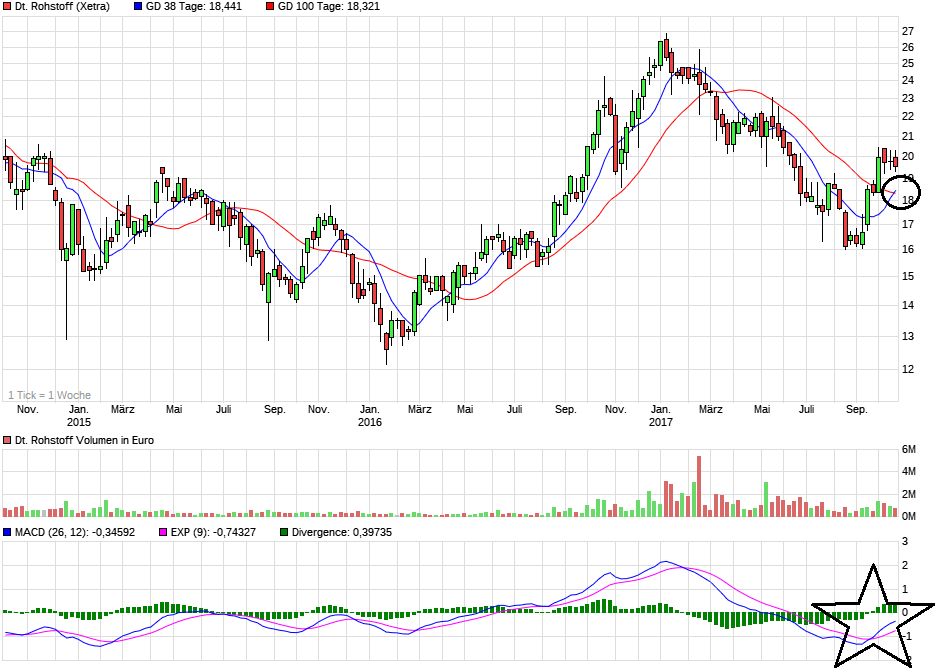Click the tallest red bar in the volume chart
Viewport: 940px width, 670px height.
point(699,486)
